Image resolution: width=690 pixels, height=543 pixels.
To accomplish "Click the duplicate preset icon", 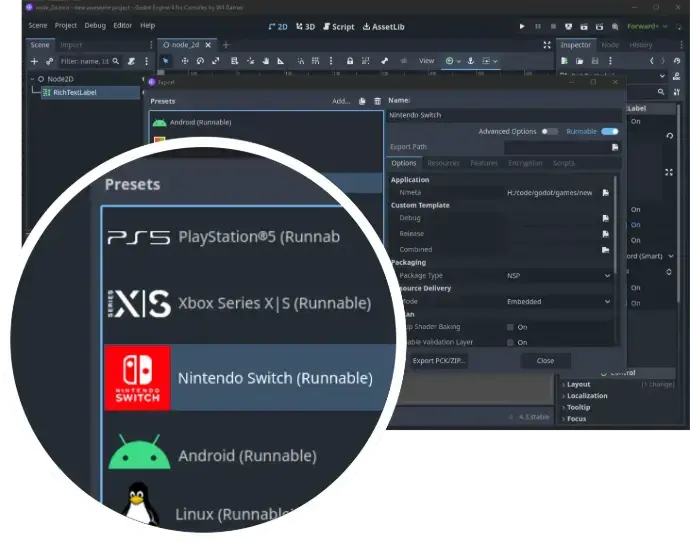I will (x=362, y=101).
